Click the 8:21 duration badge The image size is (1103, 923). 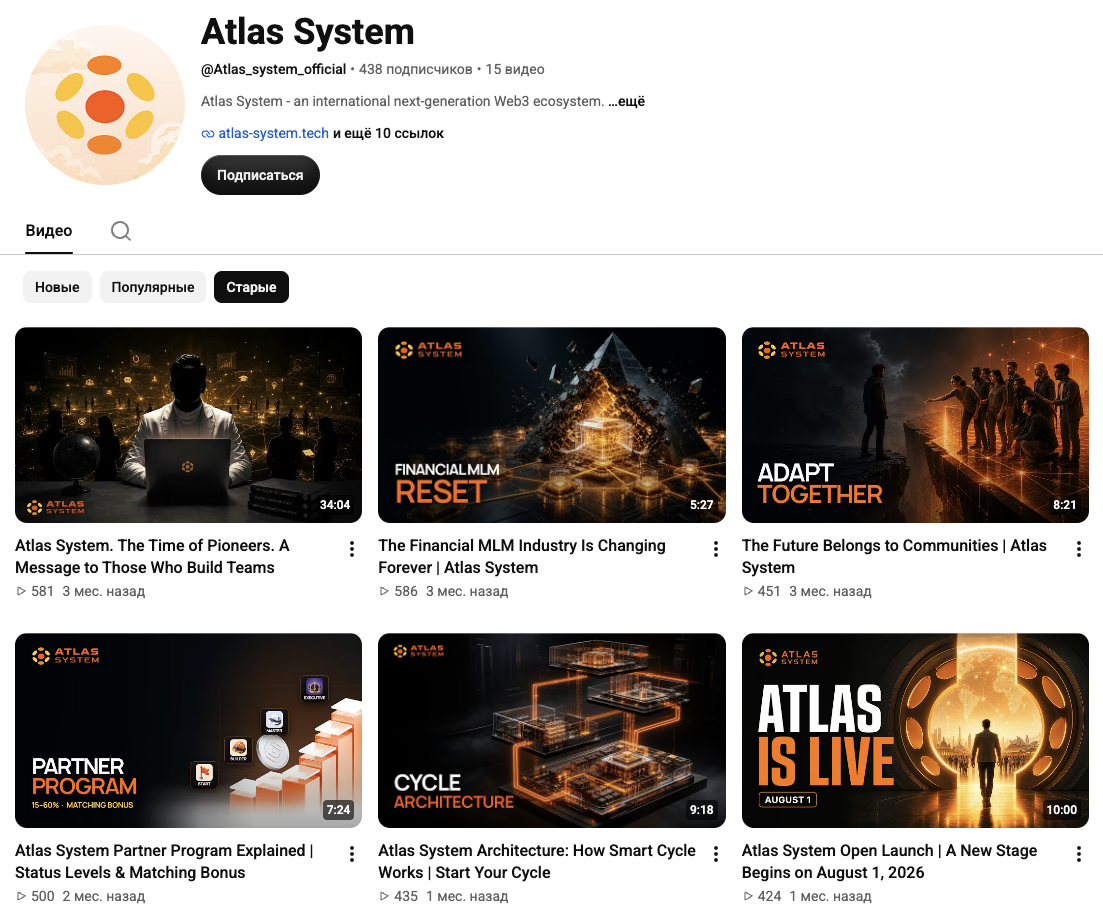tap(1064, 504)
